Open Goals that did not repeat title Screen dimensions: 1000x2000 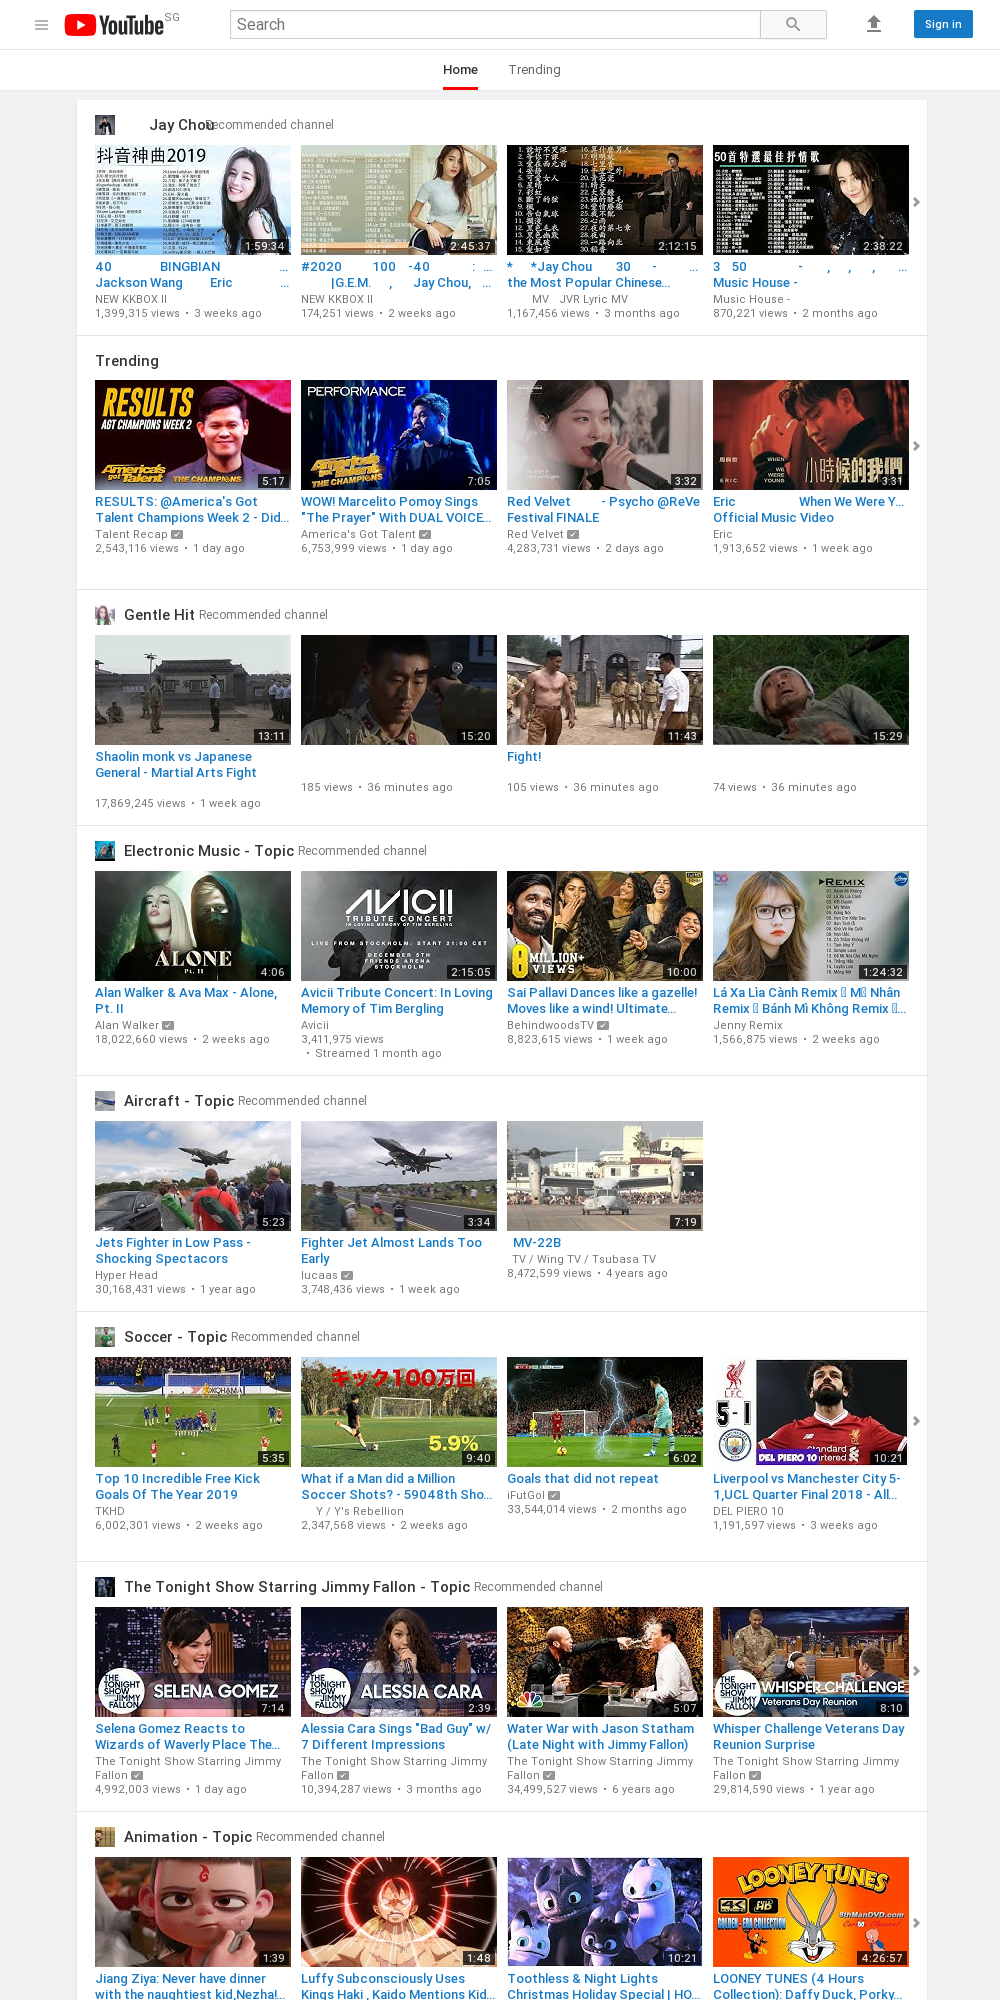(x=583, y=1479)
